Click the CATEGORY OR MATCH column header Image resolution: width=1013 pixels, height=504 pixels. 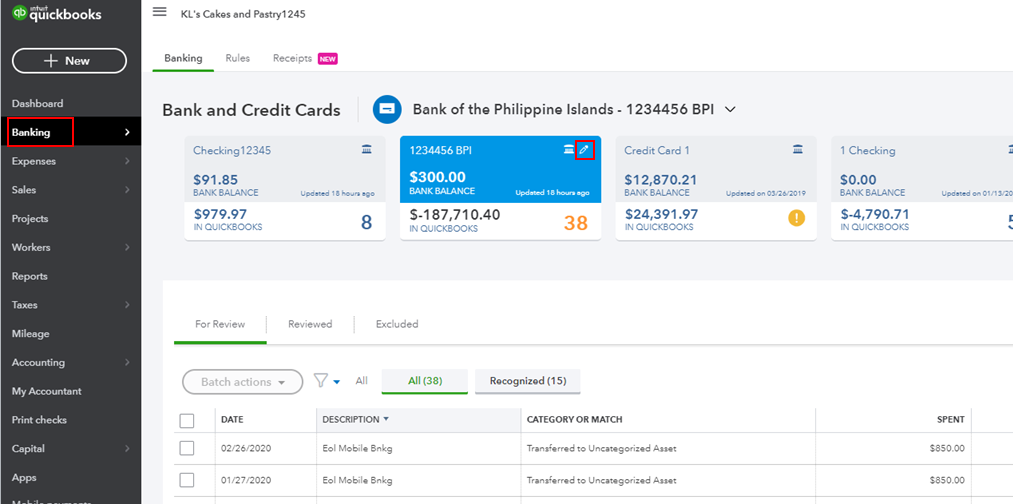[574, 419]
